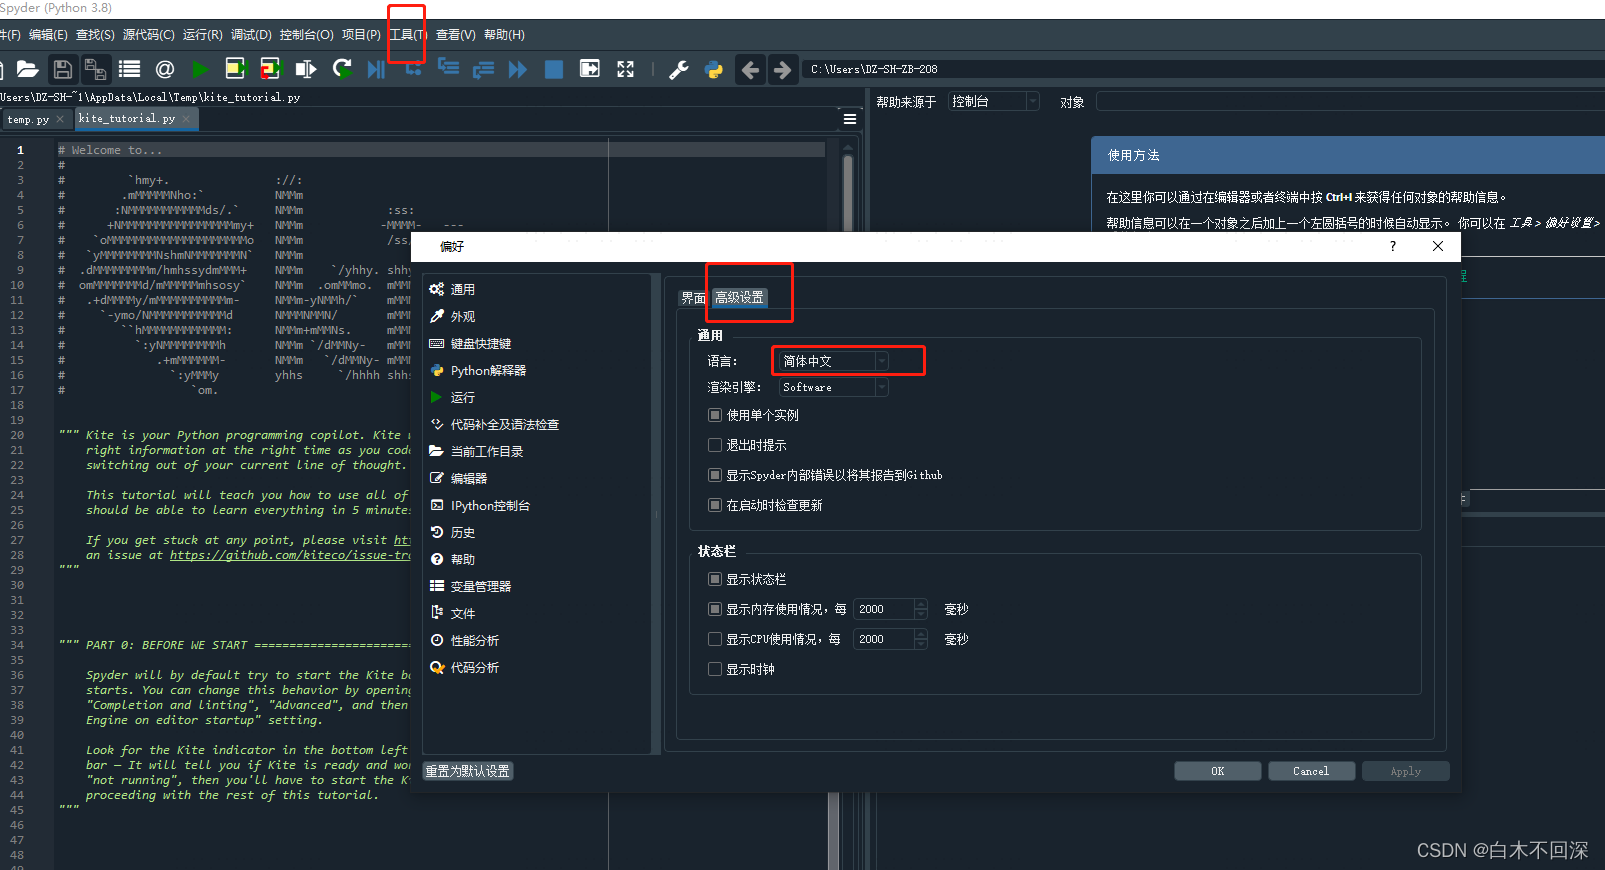Image resolution: width=1605 pixels, height=870 pixels.
Task: Switch to the 高级设置 tab
Action: [x=739, y=297]
